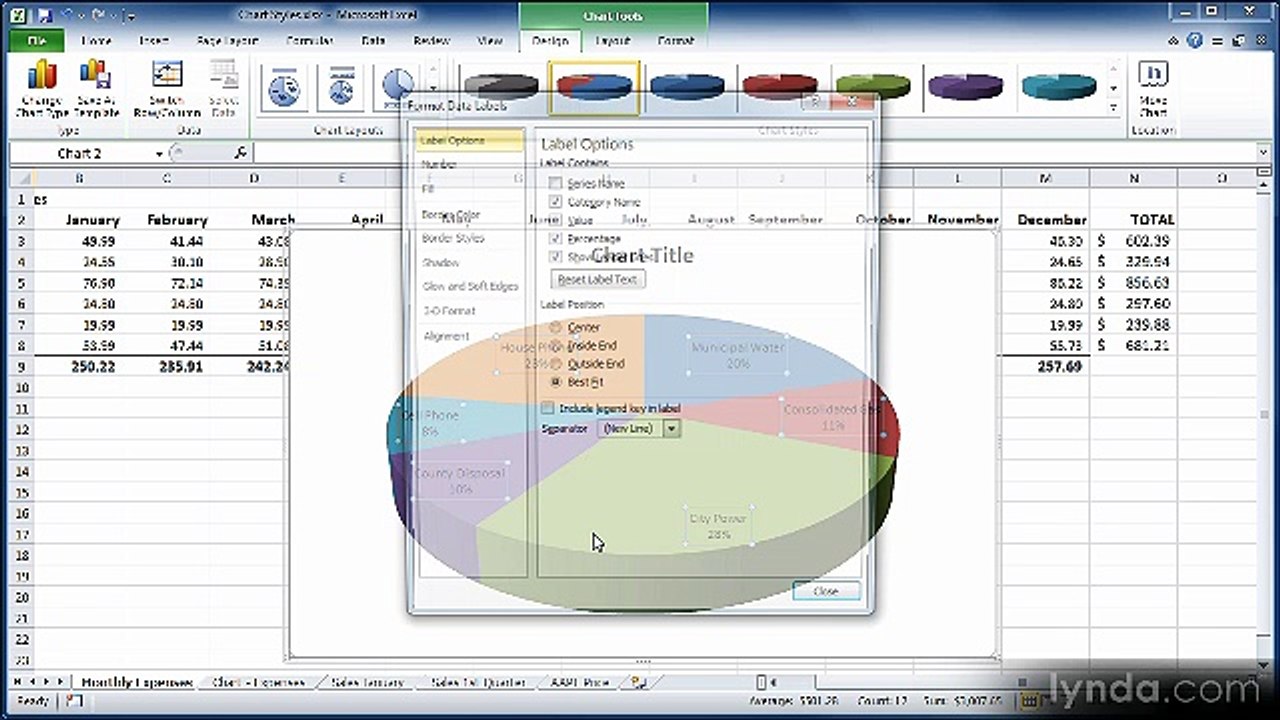Click the Format Data Labels help button
Viewport: 1280px width, 720px height.
pos(816,102)
